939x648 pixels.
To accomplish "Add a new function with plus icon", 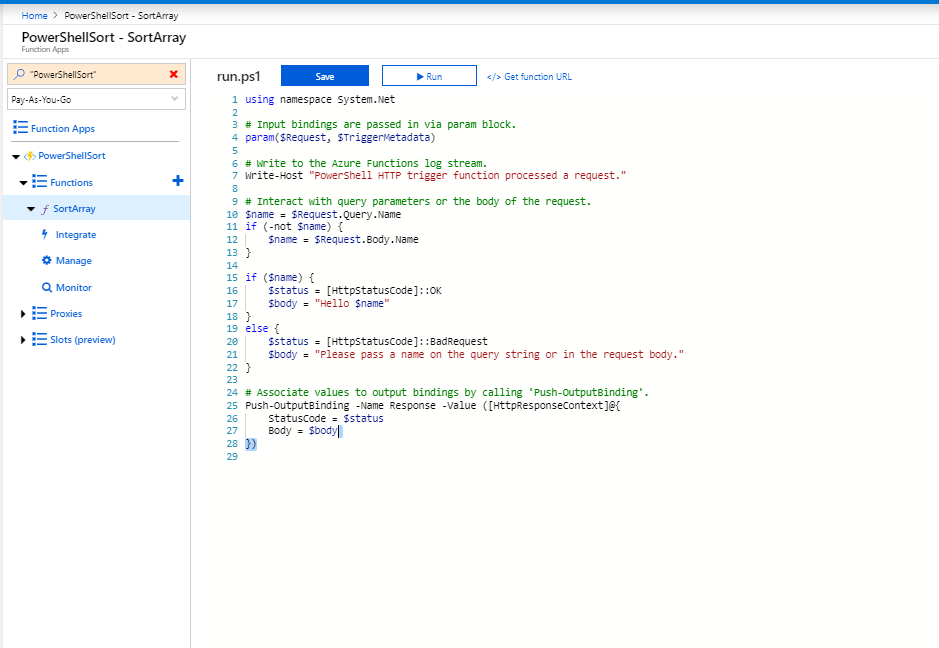I will [x=178, y=181].
